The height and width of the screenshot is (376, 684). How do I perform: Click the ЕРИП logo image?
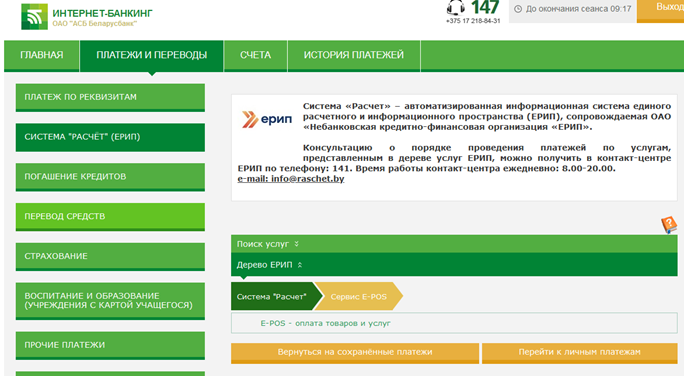click(x=267, y=119)
